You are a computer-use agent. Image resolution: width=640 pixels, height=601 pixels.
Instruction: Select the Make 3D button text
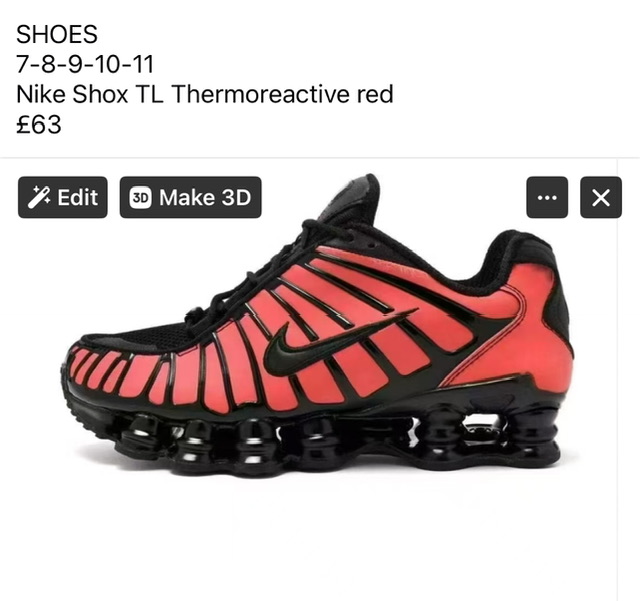click(x=205, y=198)
